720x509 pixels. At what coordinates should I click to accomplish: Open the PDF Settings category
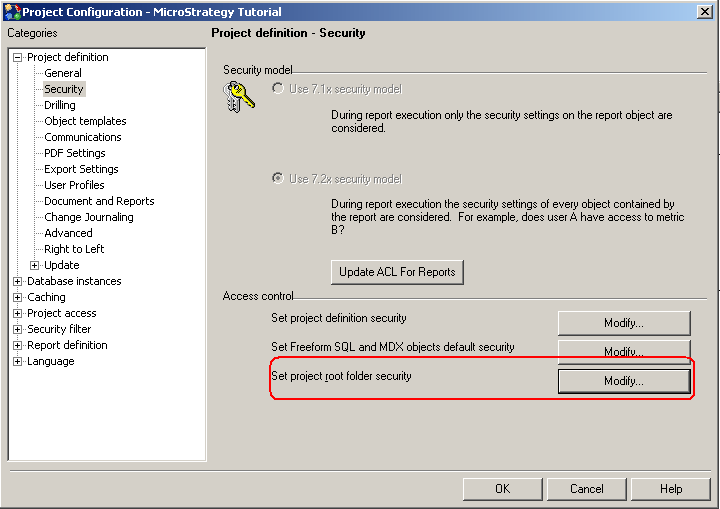pyautogui.click(x=75, y=153)
